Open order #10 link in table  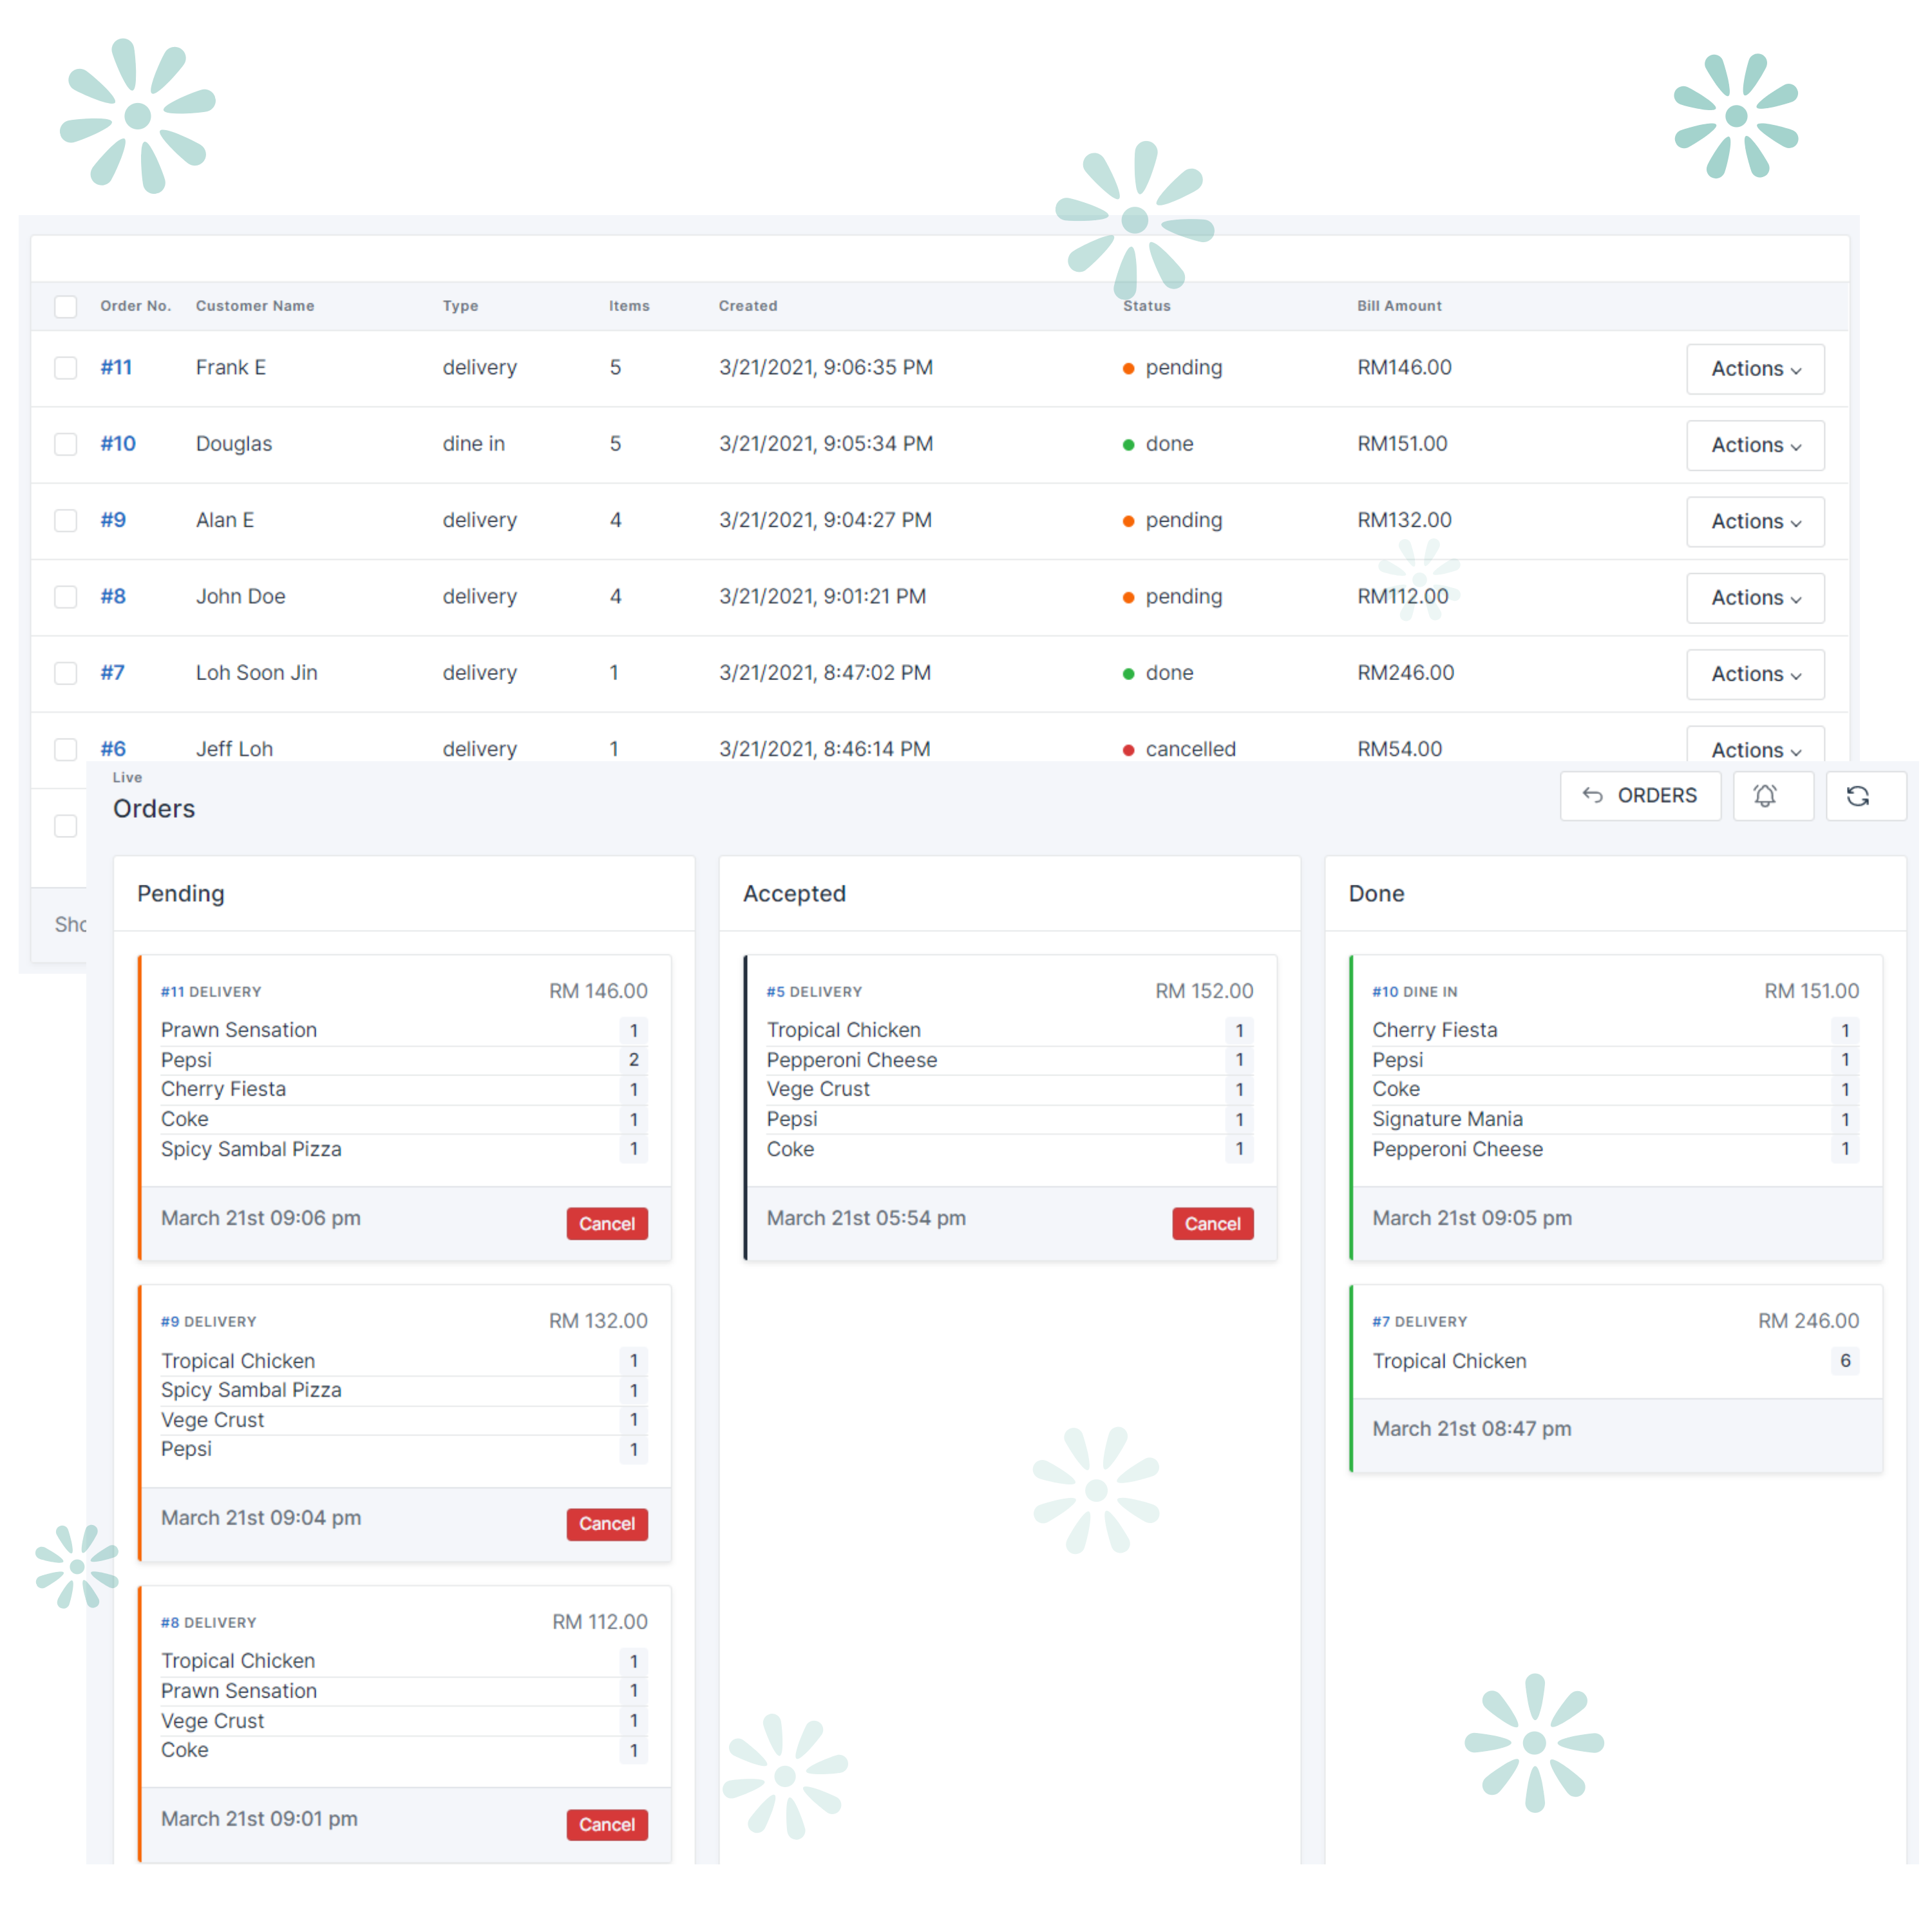click(118, 444)
